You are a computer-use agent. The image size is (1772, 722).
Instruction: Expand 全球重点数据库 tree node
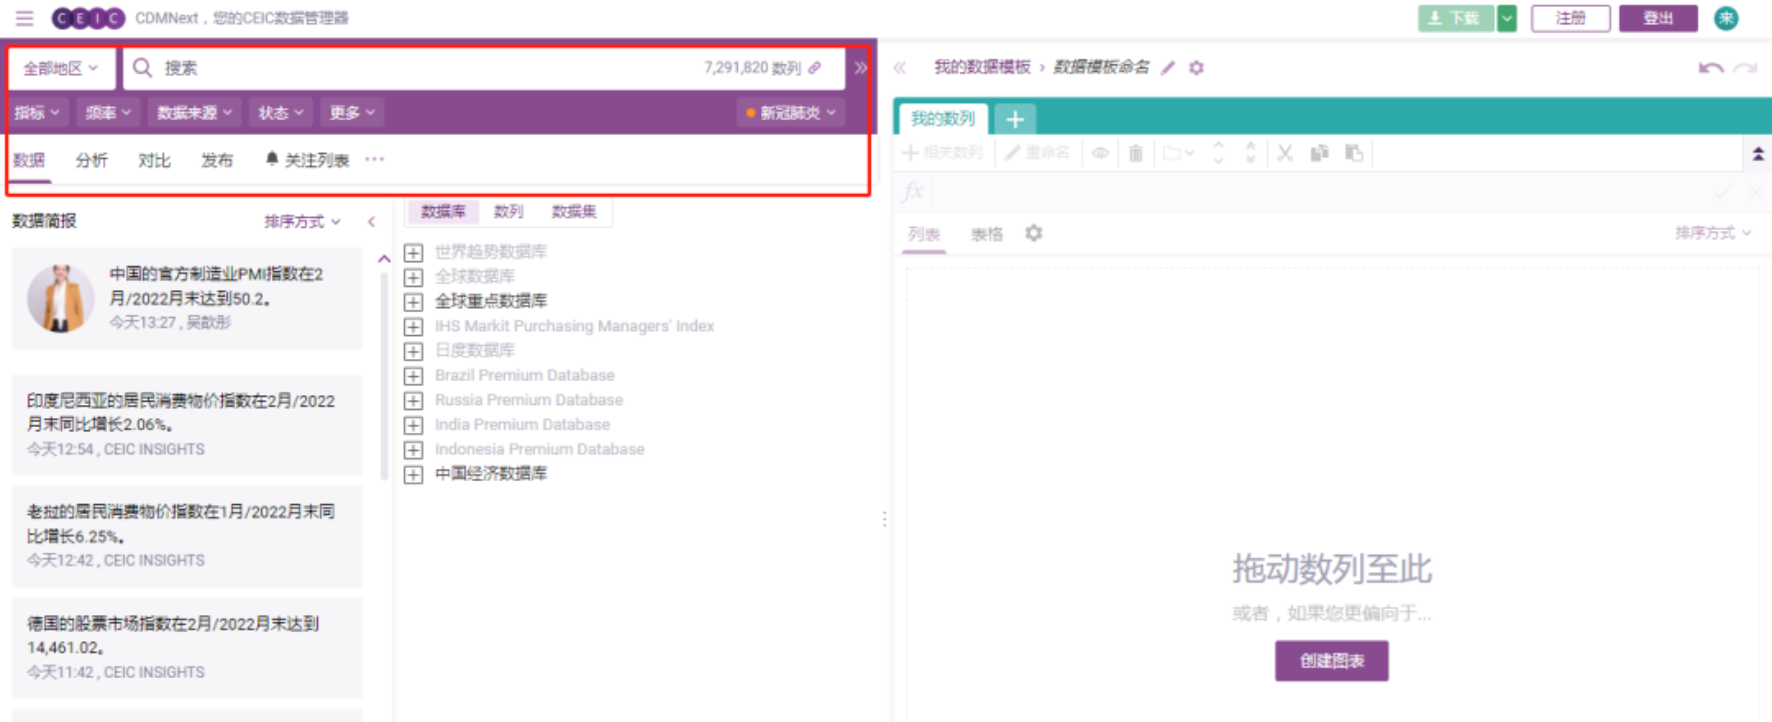(413, 301)
